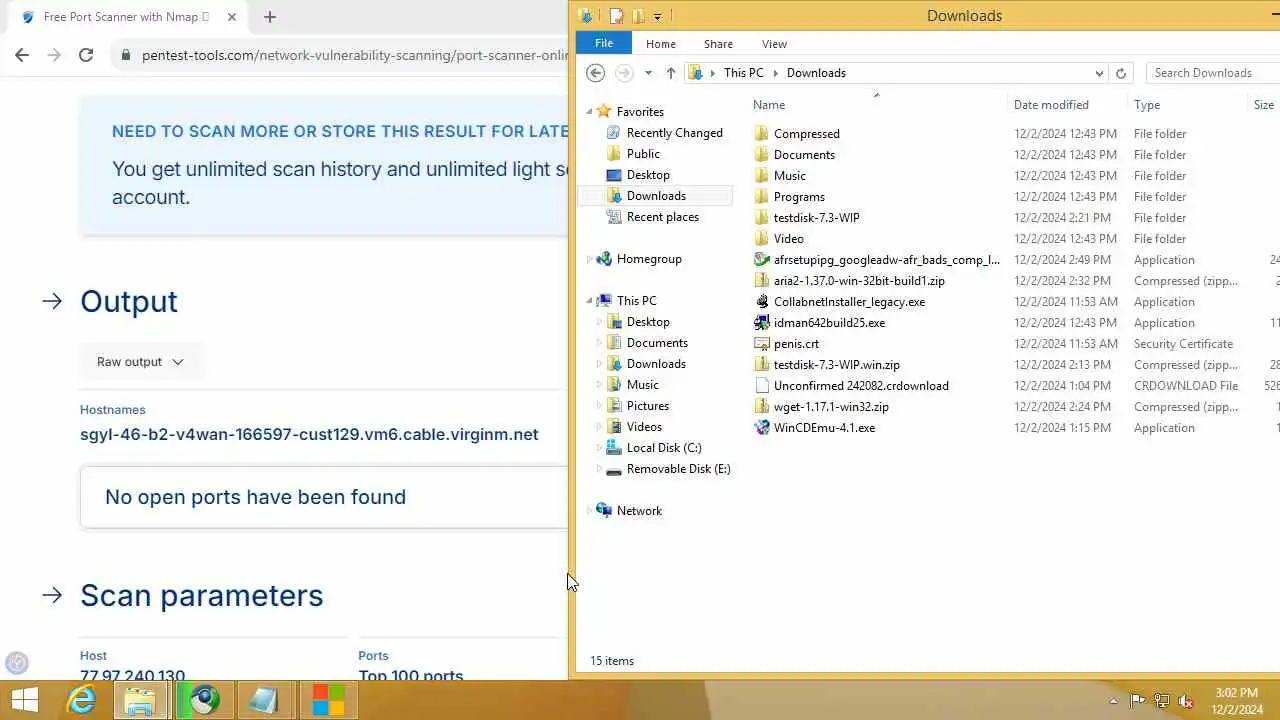Viewport: 1280px width, 720px height.
Task: Select aria2-1.37.0-win-32bit-build1.zip file
Action: click(x=859, y=281)
